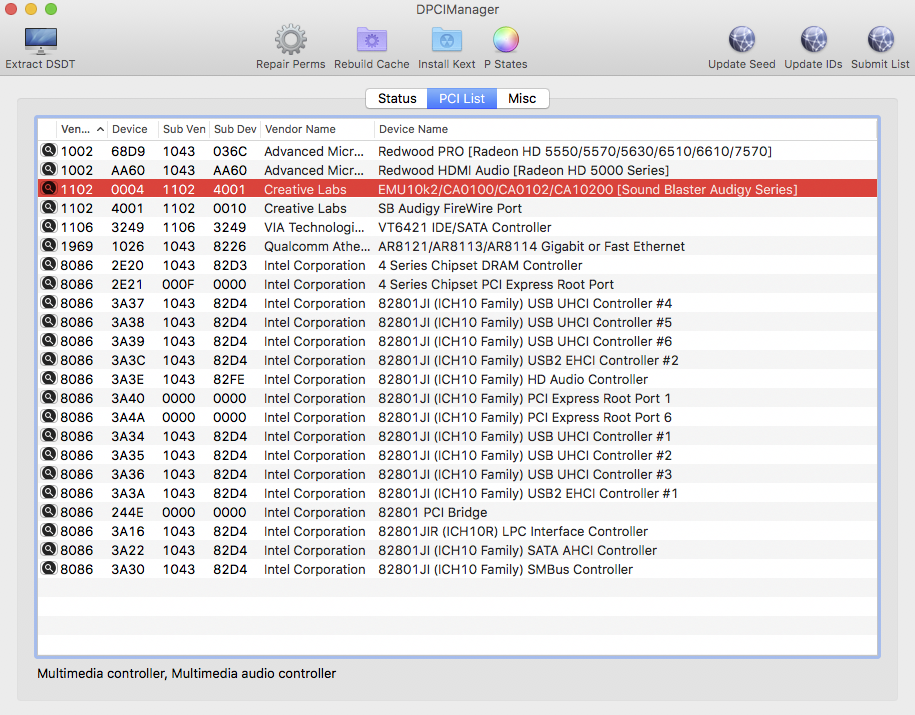The width and height of the screenshot is (915, 715).
Task: Click the magnifier icon for SB Audigy FireWire Port
Action: [49, 207]
